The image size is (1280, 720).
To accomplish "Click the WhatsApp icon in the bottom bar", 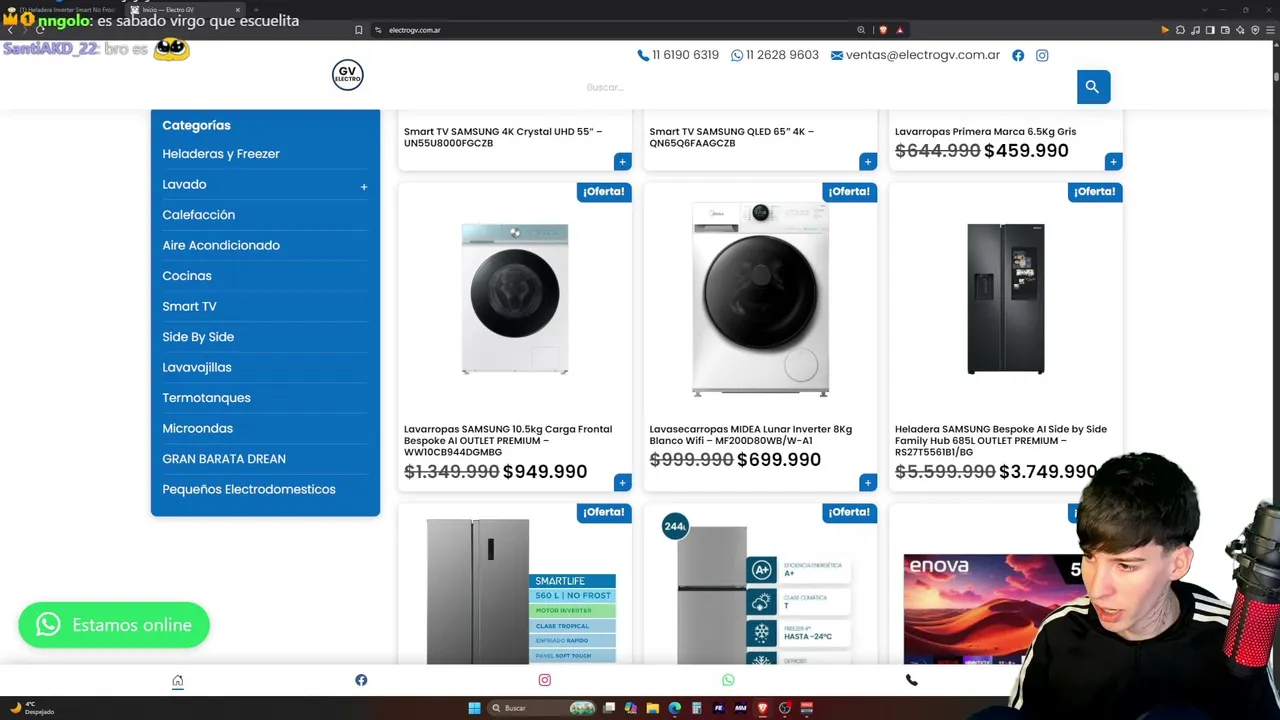I will click(x=728, y=680).
